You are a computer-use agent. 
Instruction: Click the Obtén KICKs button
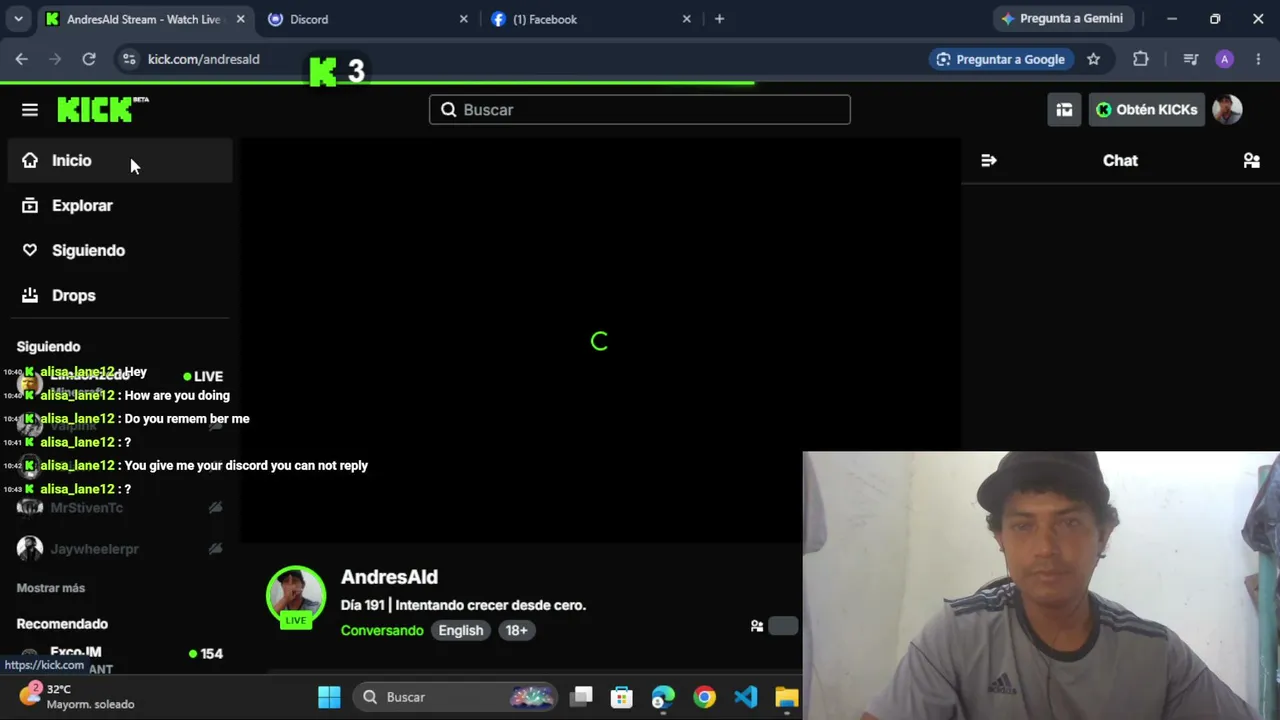point(1146,110)
